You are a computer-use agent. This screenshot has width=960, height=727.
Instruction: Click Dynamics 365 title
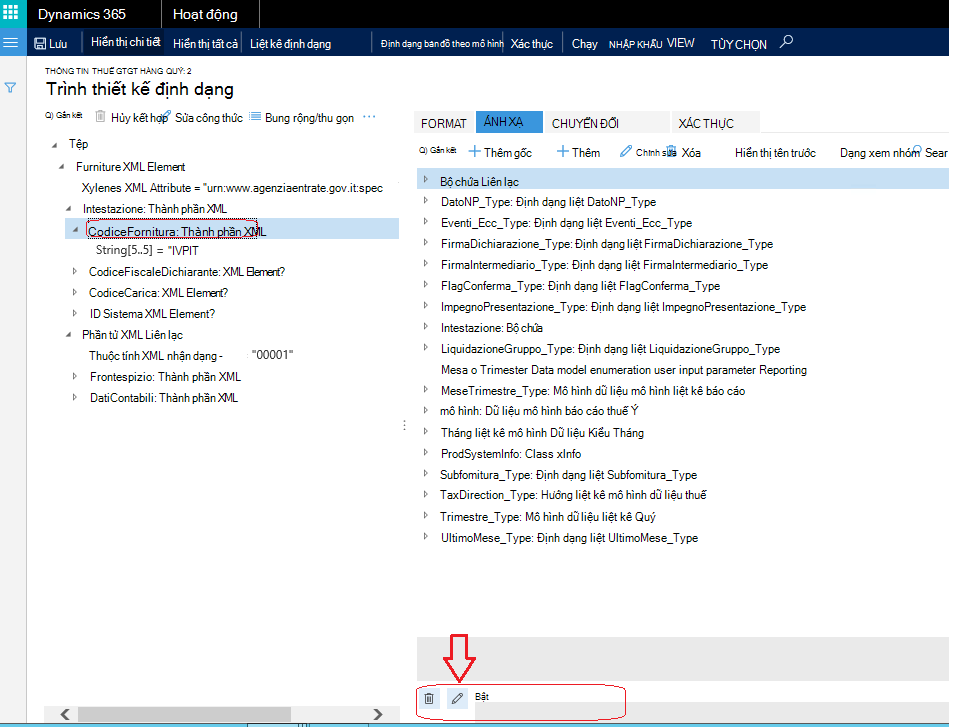(81, 14)
